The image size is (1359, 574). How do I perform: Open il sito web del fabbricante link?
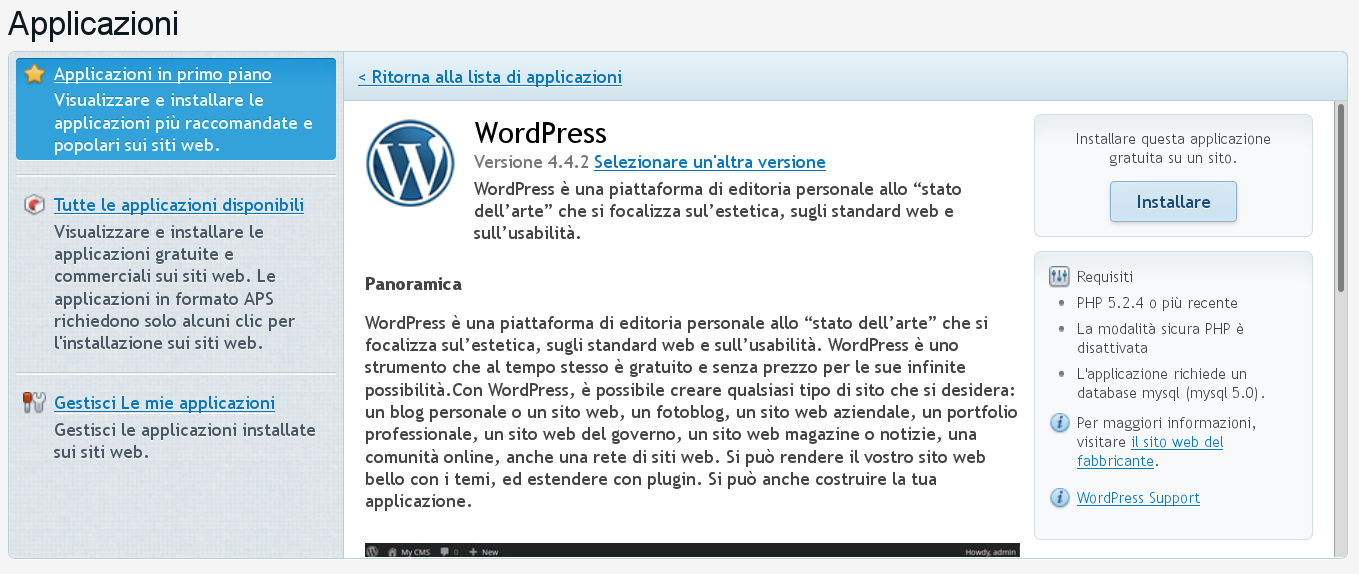(1150, 451)
